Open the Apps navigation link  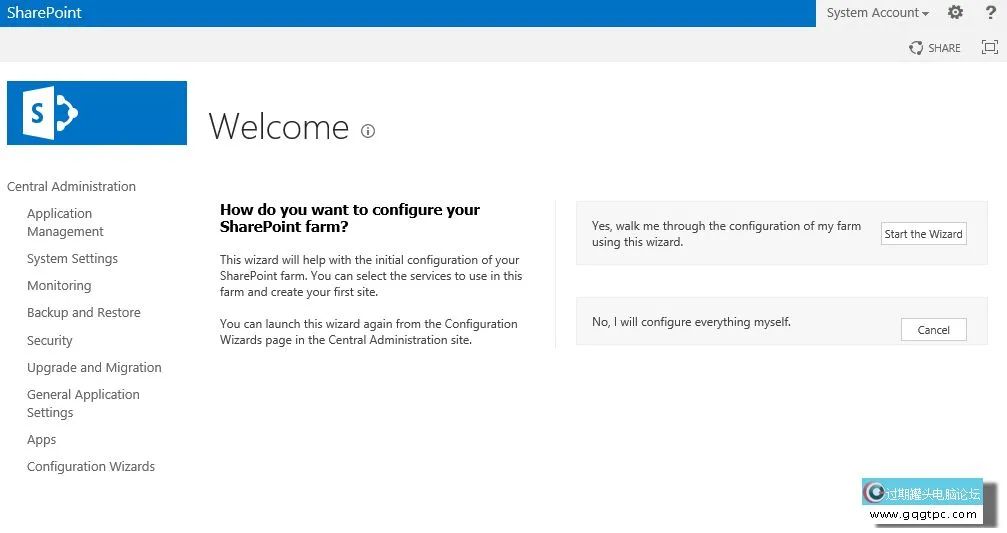[x=42, y=439]
